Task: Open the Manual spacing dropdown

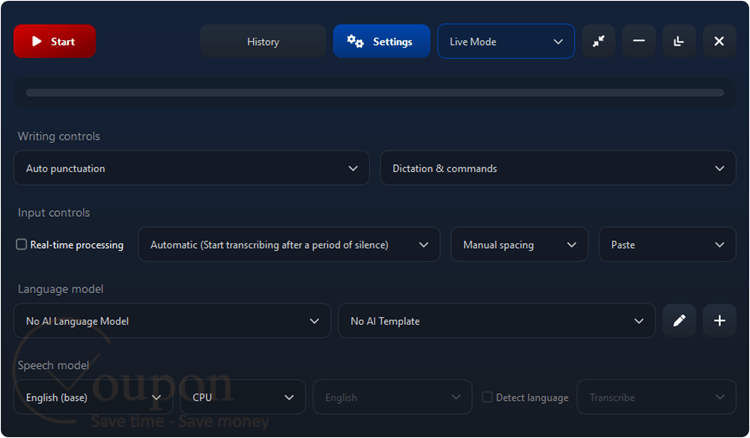Action: pos(519,244)
